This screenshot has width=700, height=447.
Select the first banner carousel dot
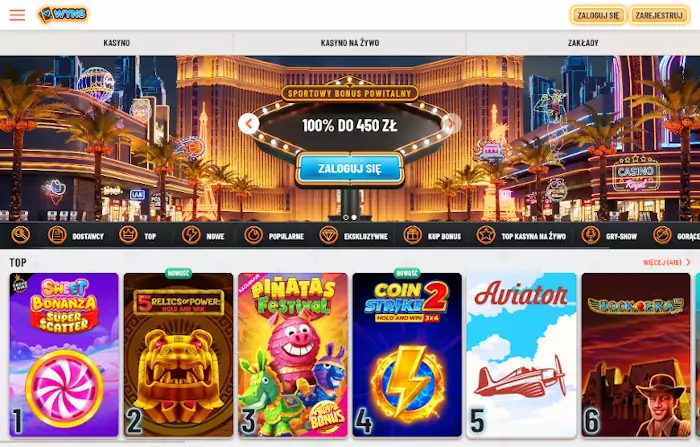tap(346, 217)
